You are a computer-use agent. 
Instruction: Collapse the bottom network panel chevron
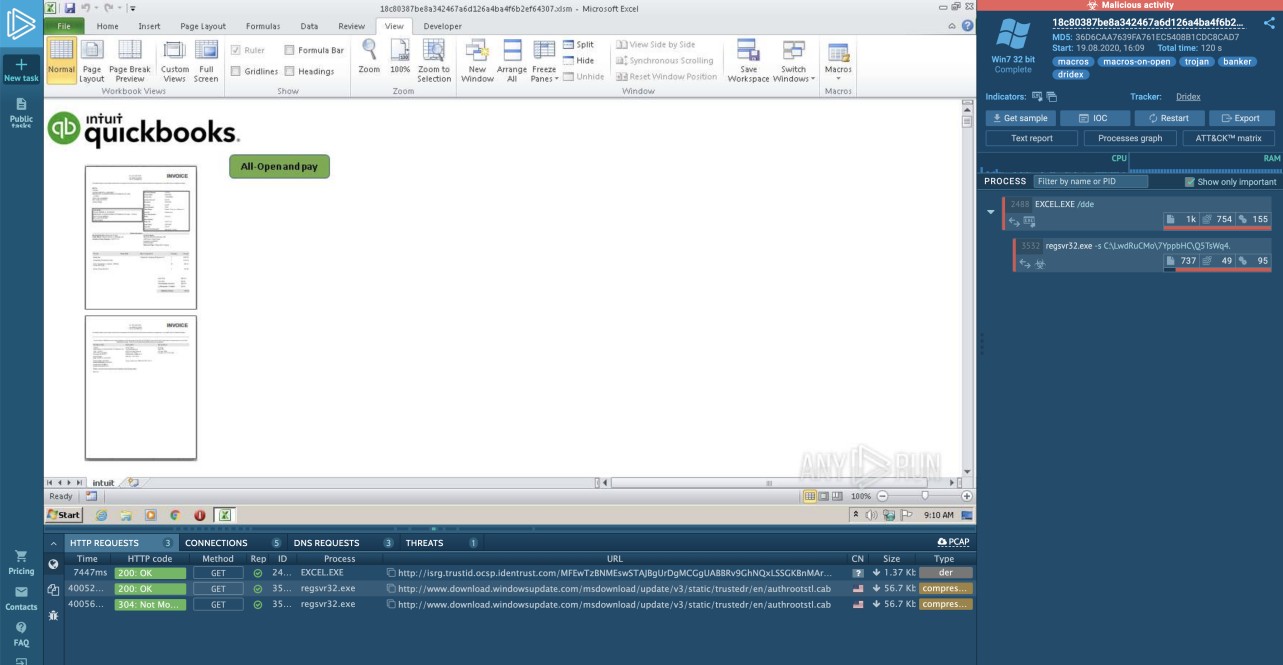pyautogui.click(x=54, y=543)
